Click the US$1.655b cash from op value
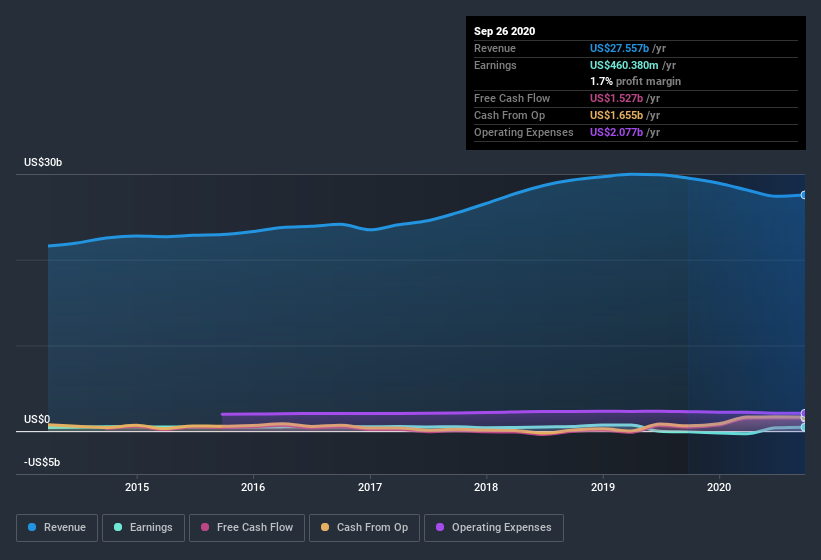This screenshot has height=560, width=821. tap(616, 115)
